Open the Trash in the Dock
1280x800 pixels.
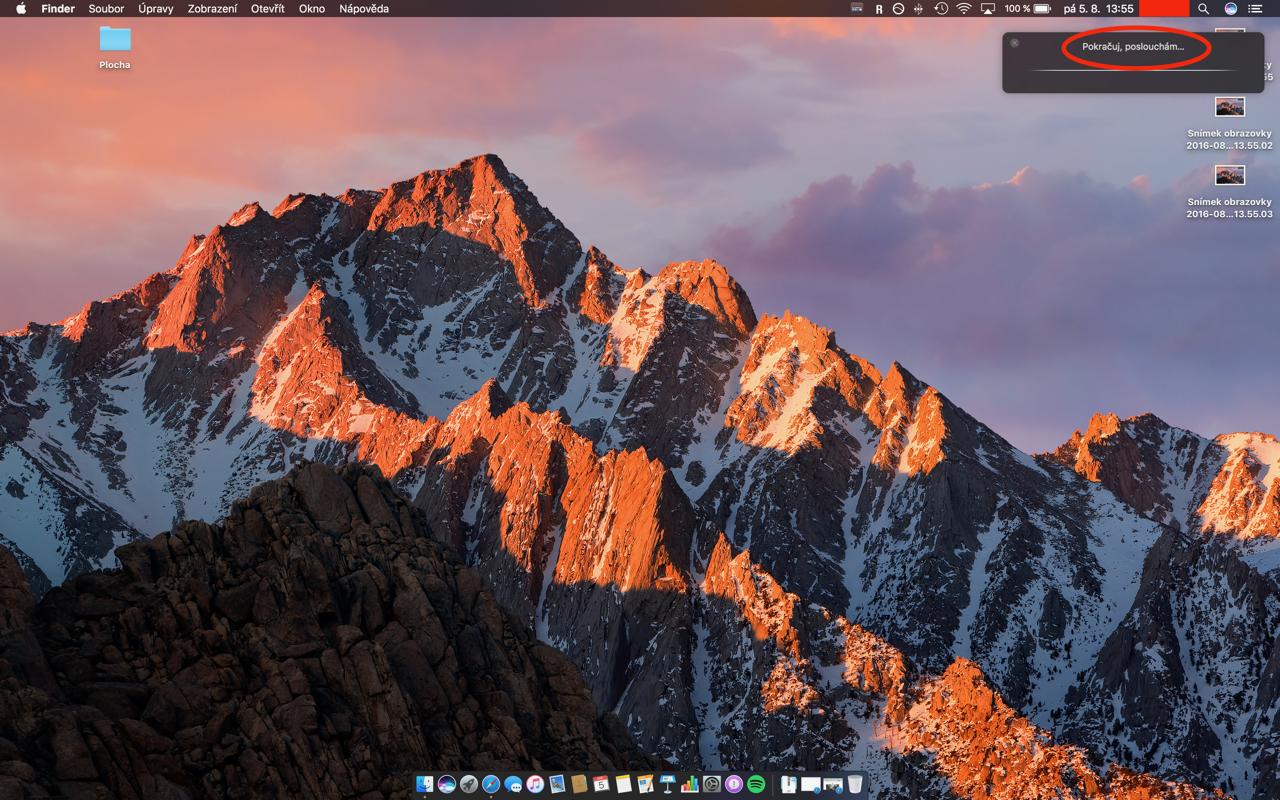point(855,785)
